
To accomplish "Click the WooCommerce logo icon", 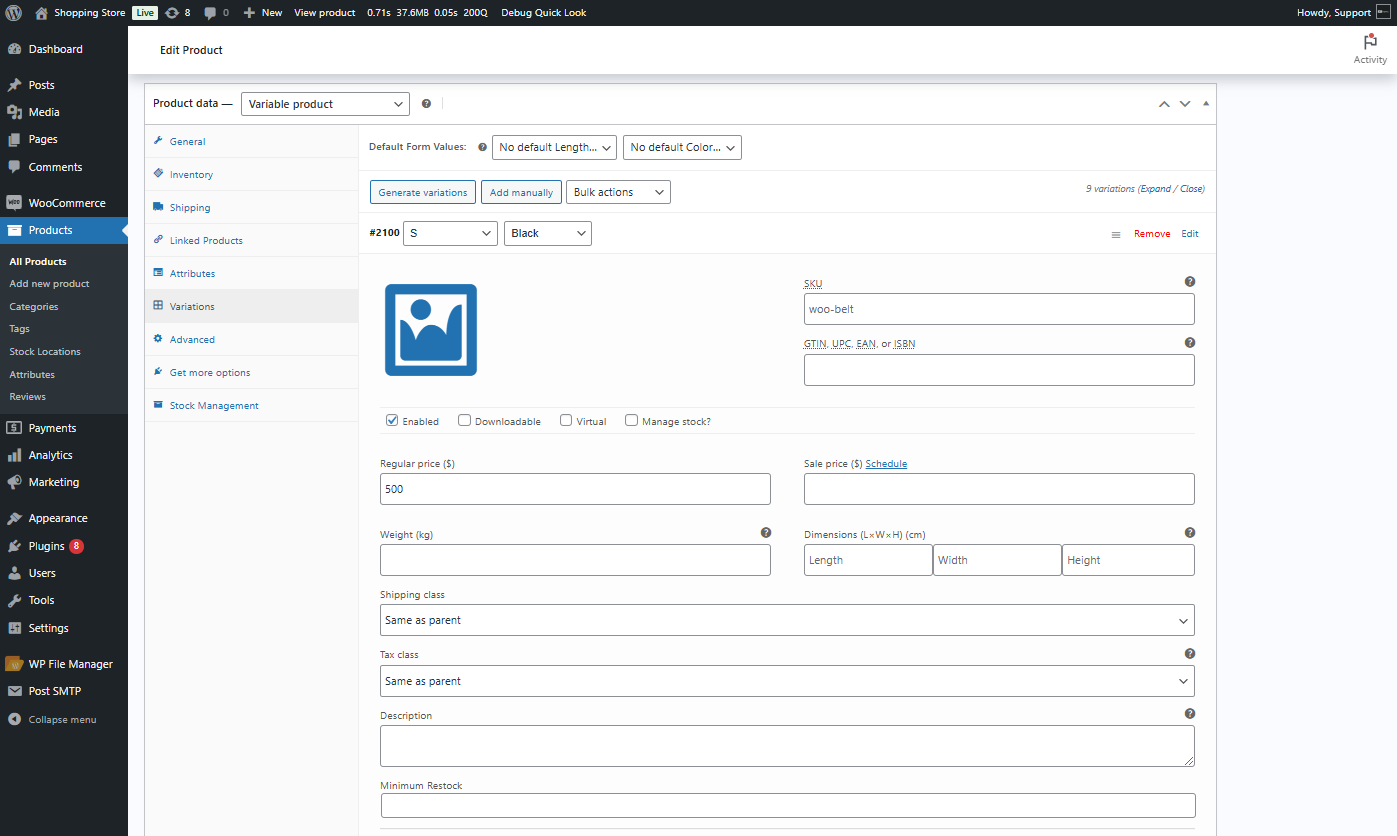I will pos(14,203).
